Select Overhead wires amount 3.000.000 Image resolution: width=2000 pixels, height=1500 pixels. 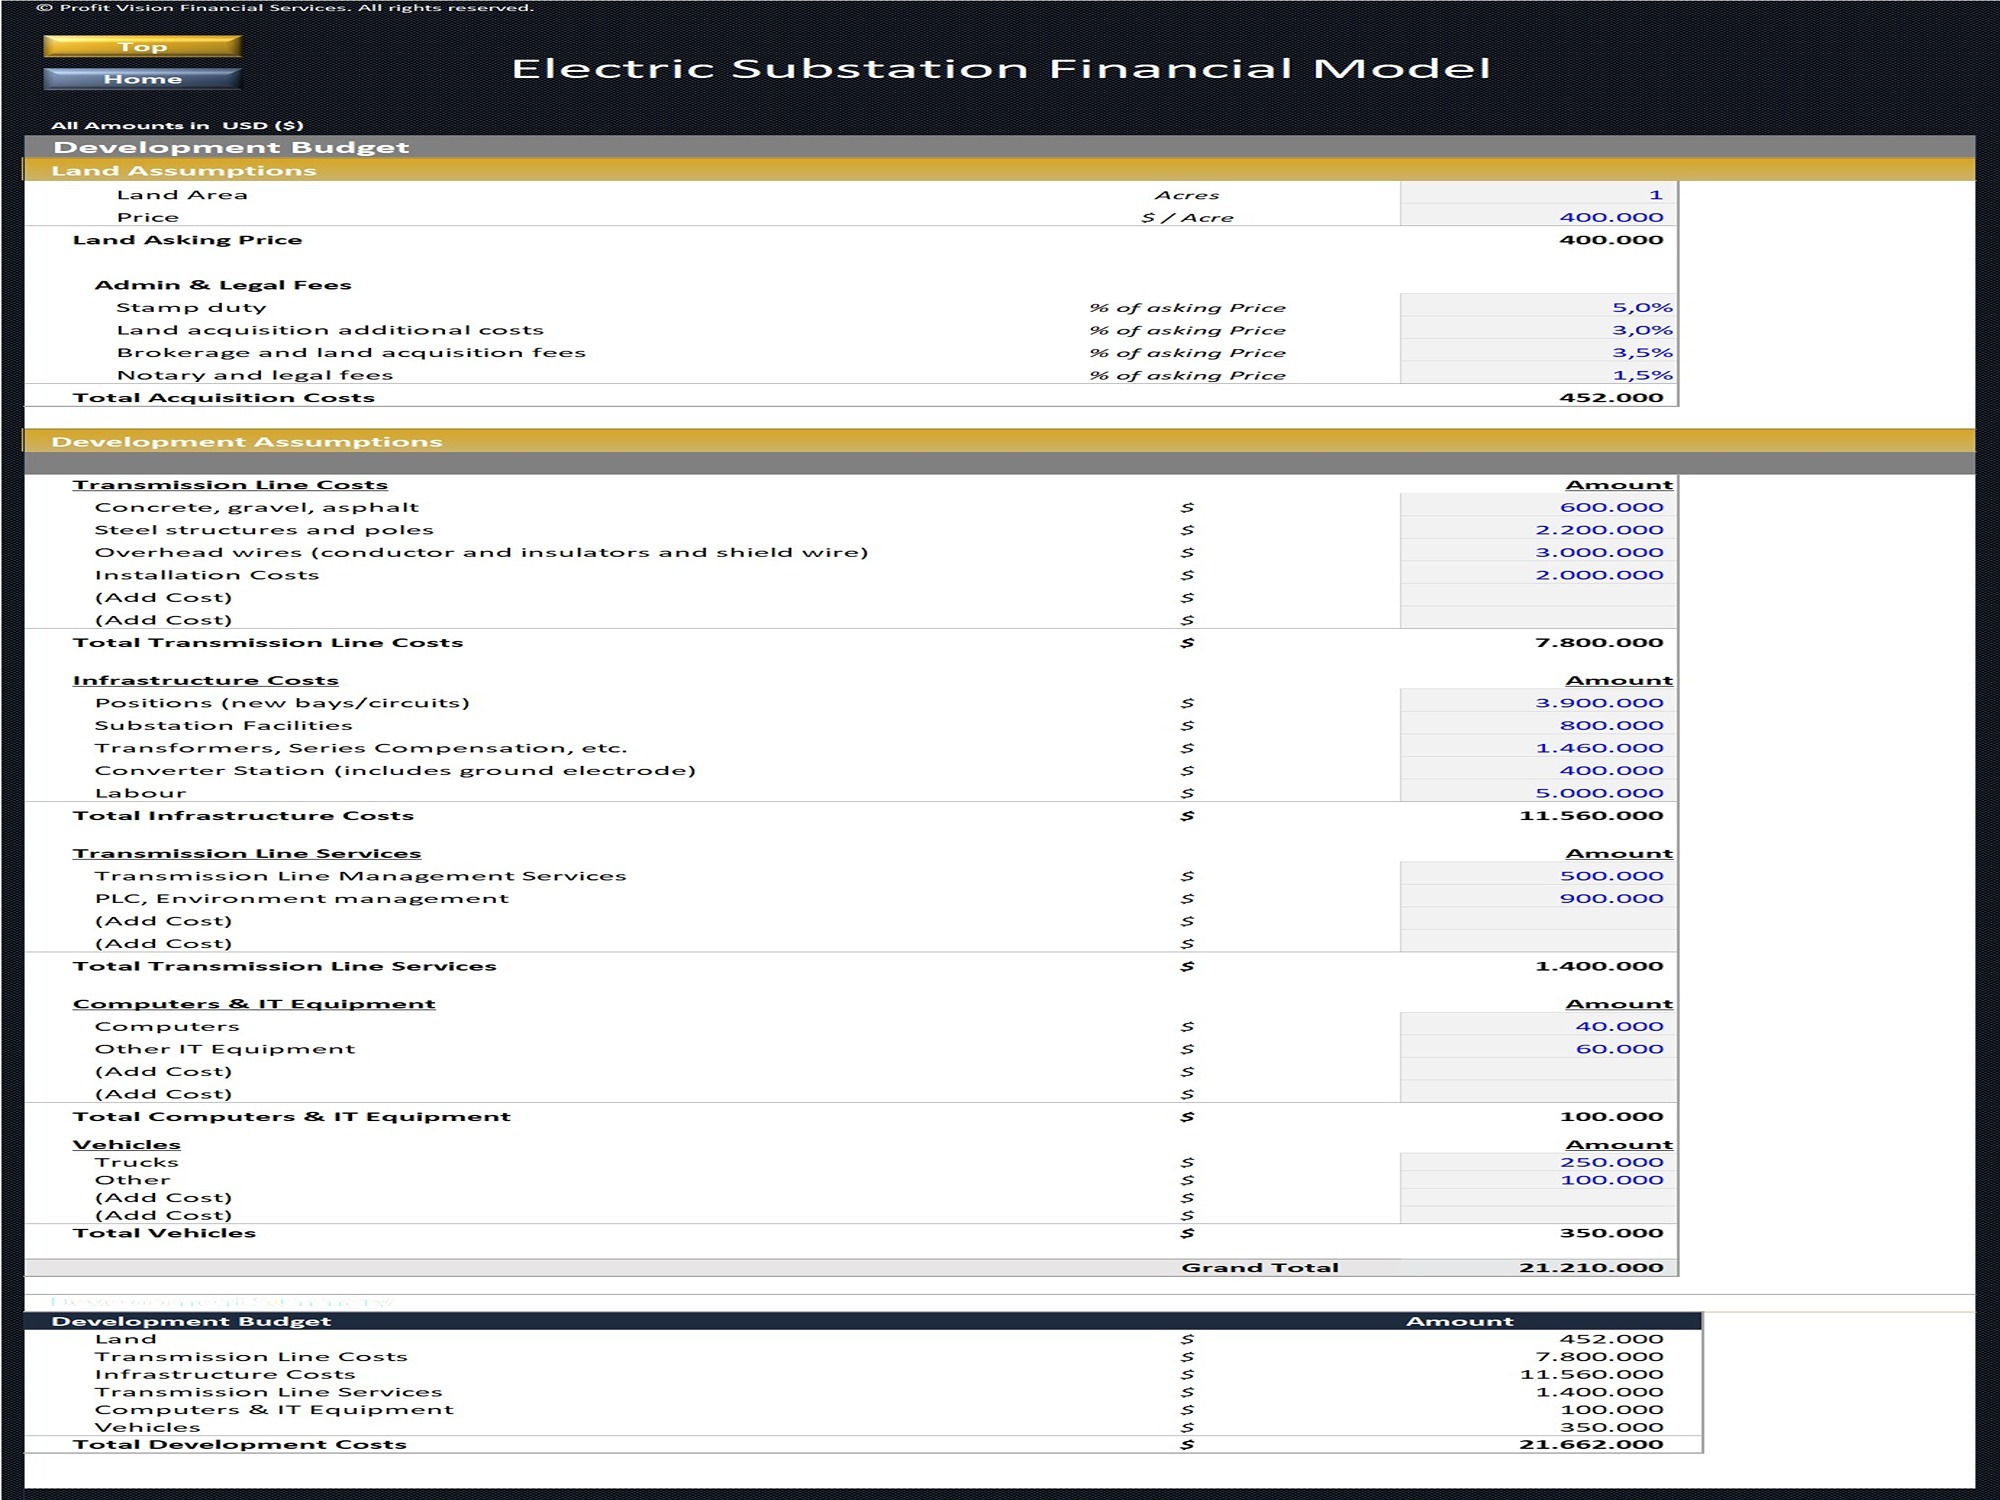(1538, 552)
